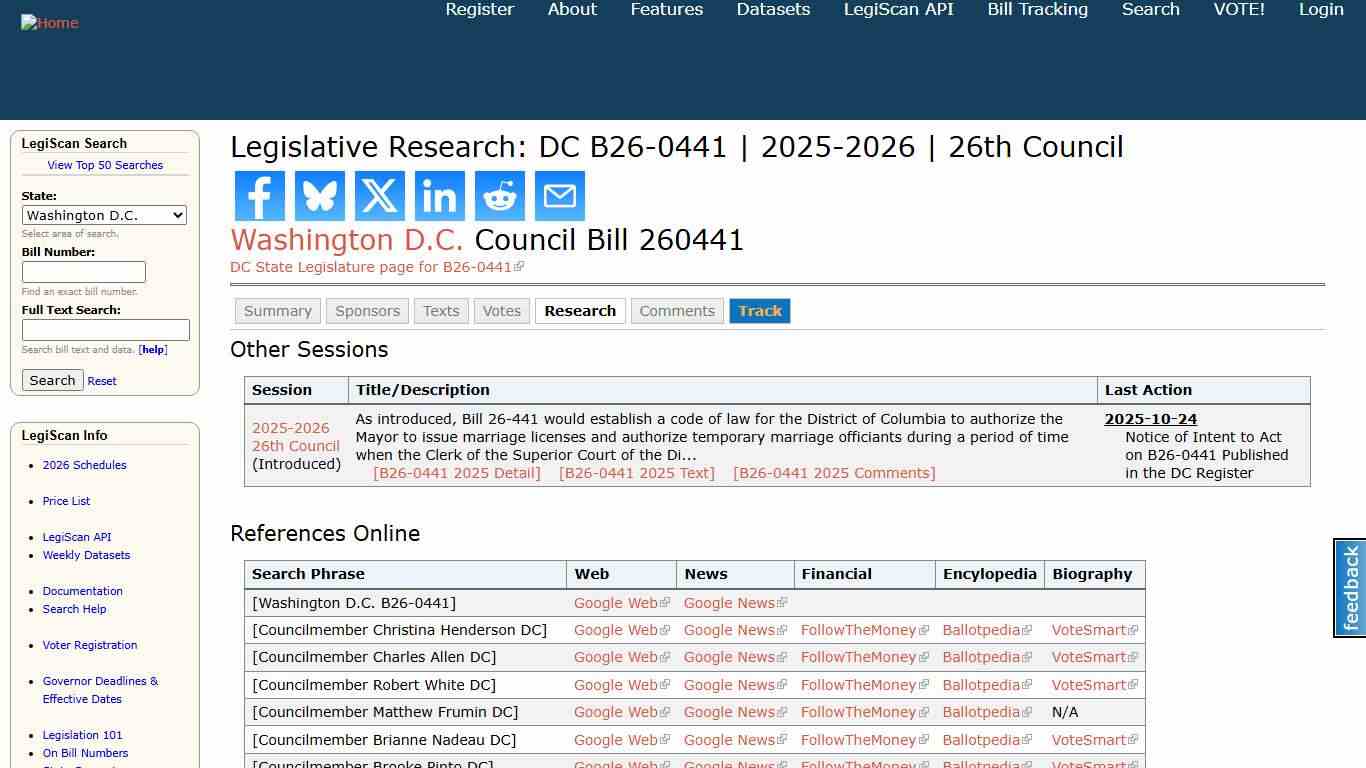Post the bill to Reddit
1366x768 pixels.
(499, 196)
